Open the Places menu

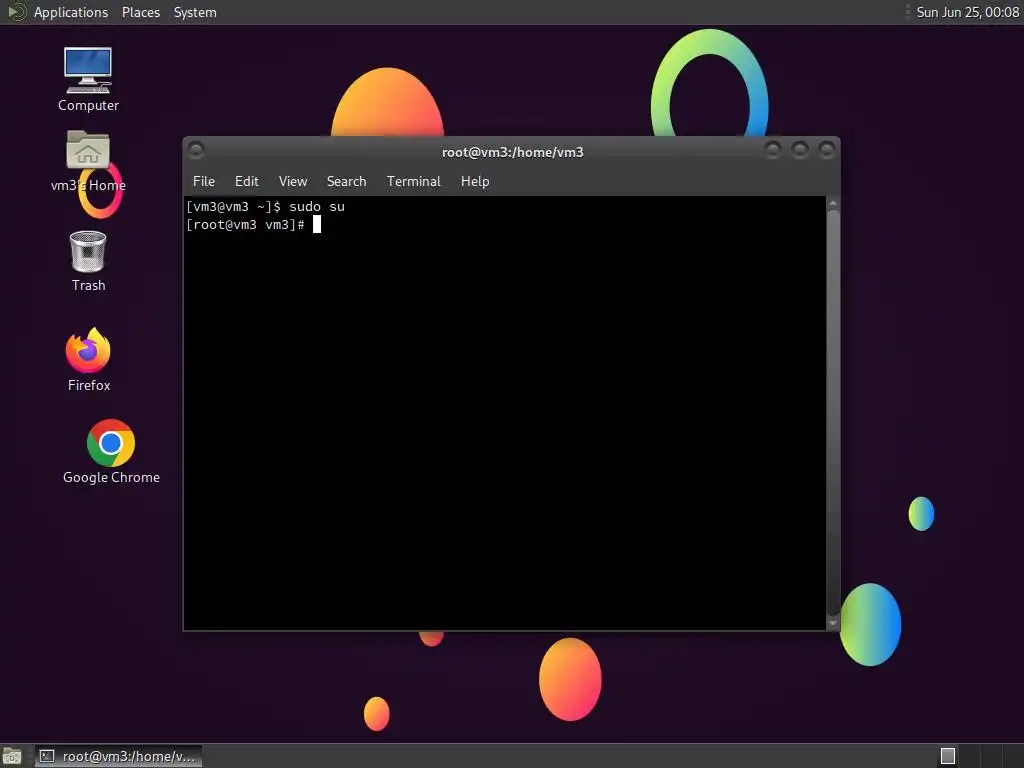140,12
